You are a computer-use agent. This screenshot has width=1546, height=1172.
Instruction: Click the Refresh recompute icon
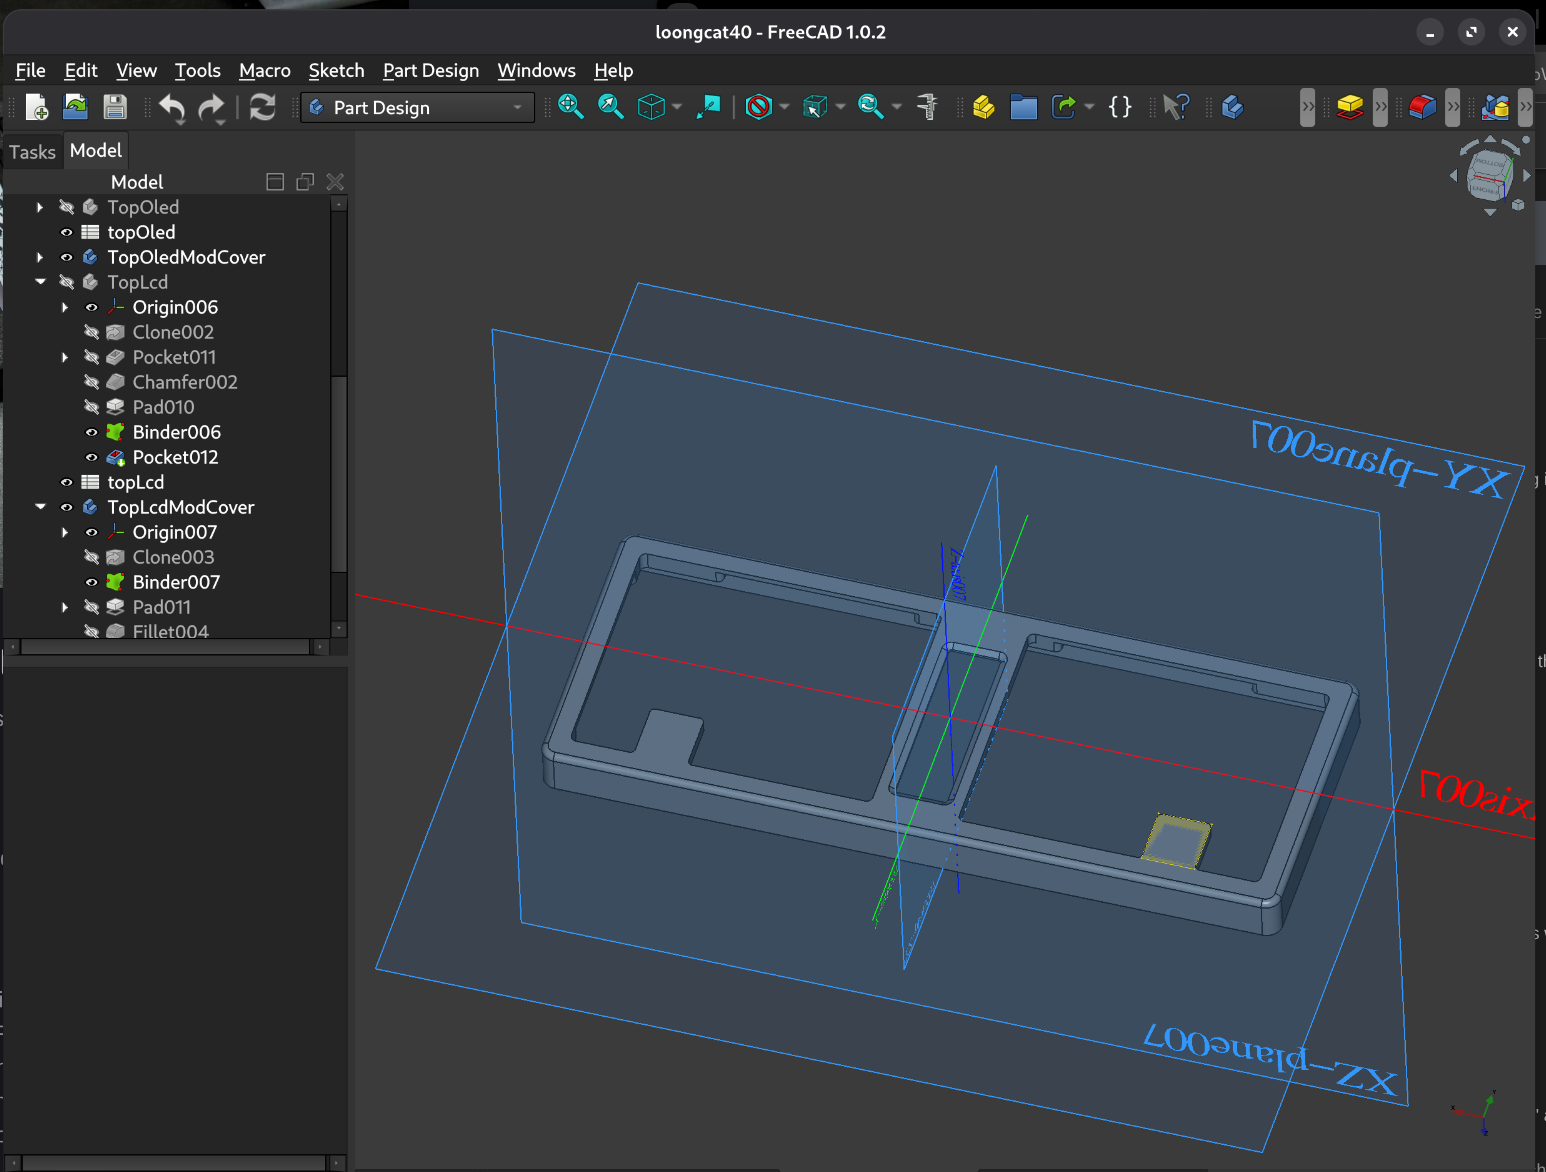pyautogui.click(x=262, y=107)
